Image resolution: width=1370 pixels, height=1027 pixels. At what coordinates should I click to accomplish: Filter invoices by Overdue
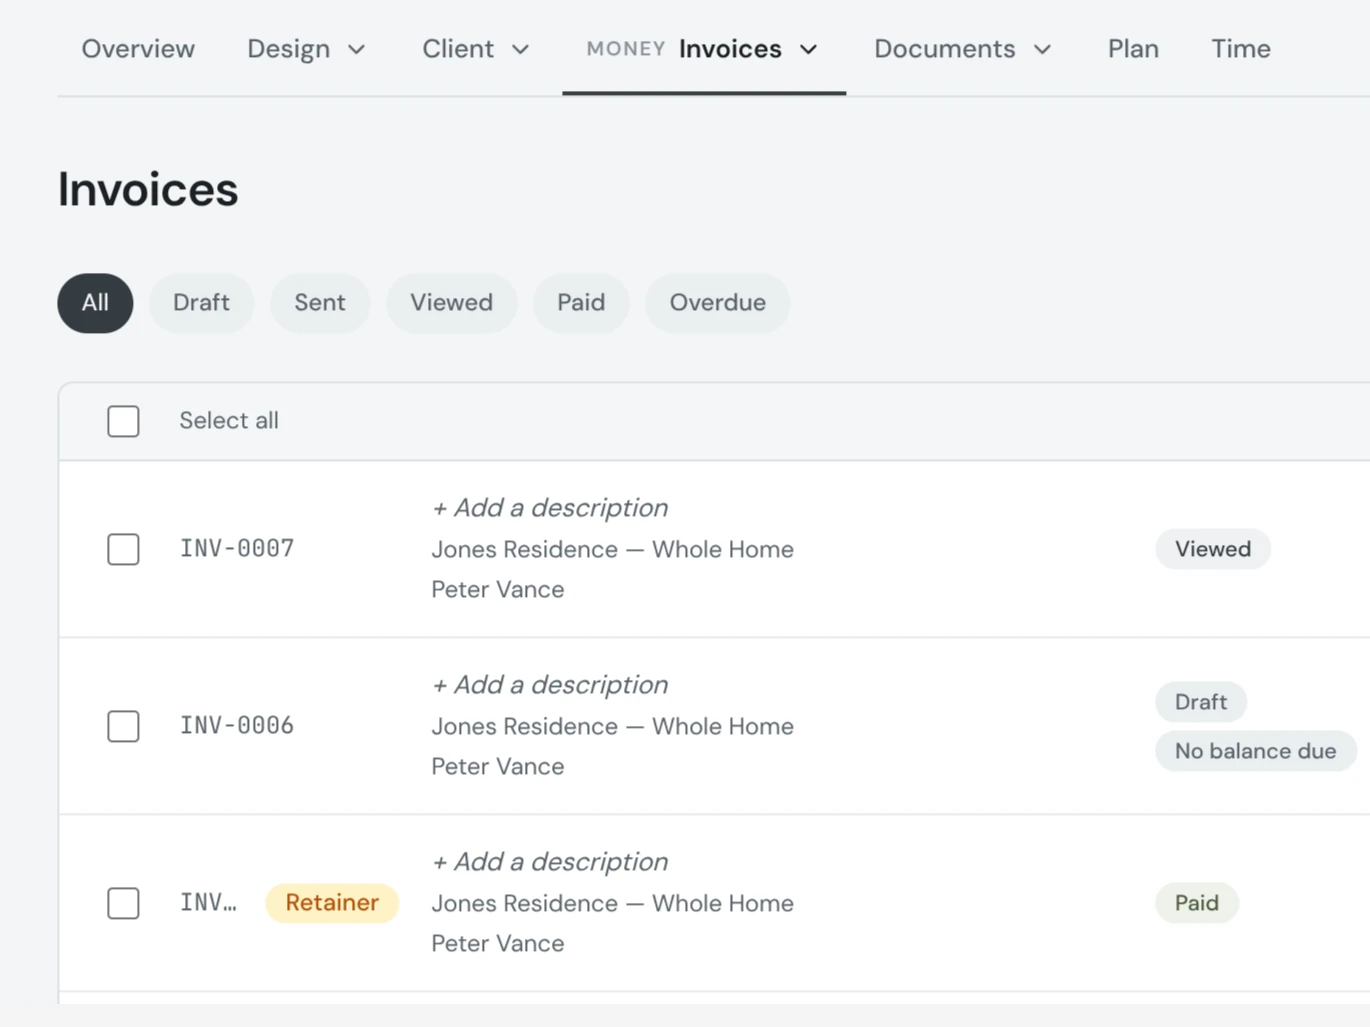point(718,303)
